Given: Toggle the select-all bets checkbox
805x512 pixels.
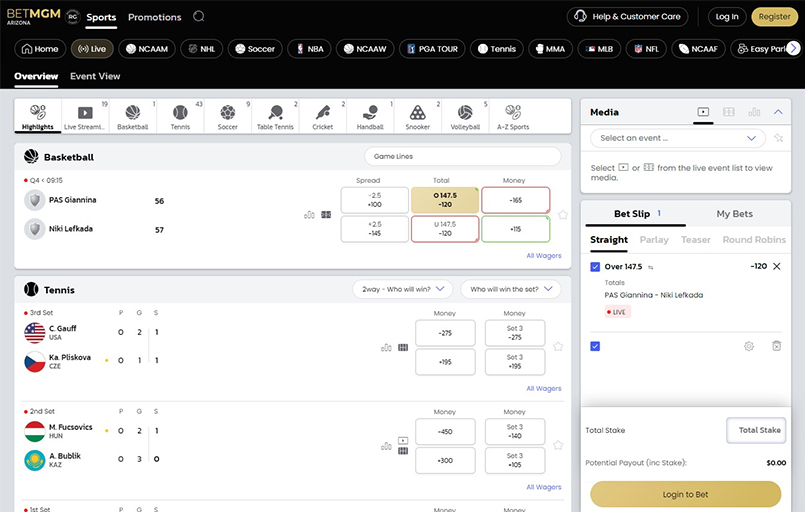Looking at the screenshot, I should coord(595,346).
